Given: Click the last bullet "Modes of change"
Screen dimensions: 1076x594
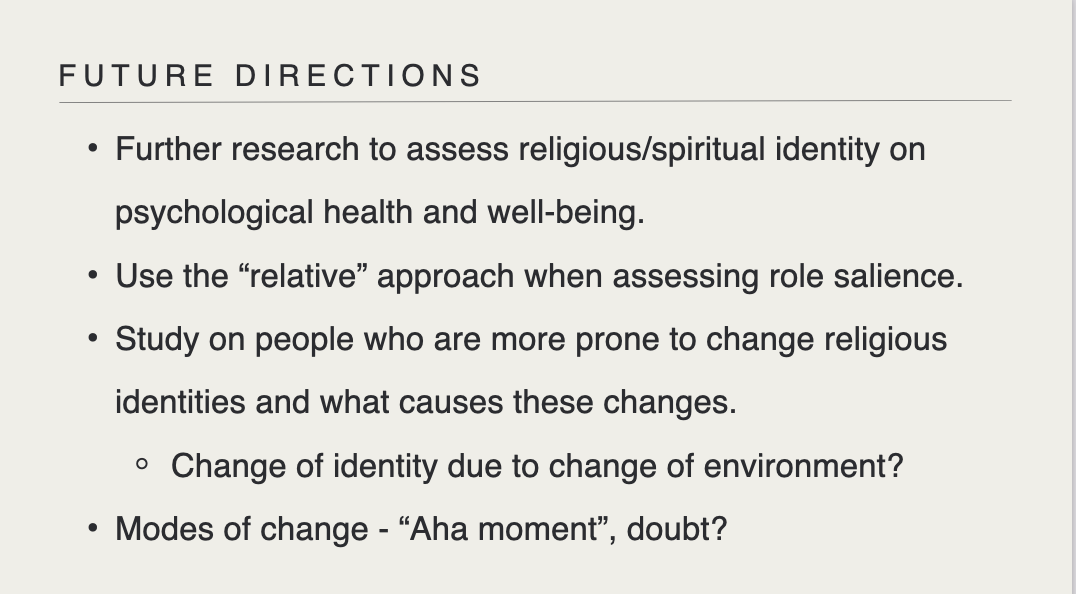Looking at the screenshot, I should coord(421,528).
